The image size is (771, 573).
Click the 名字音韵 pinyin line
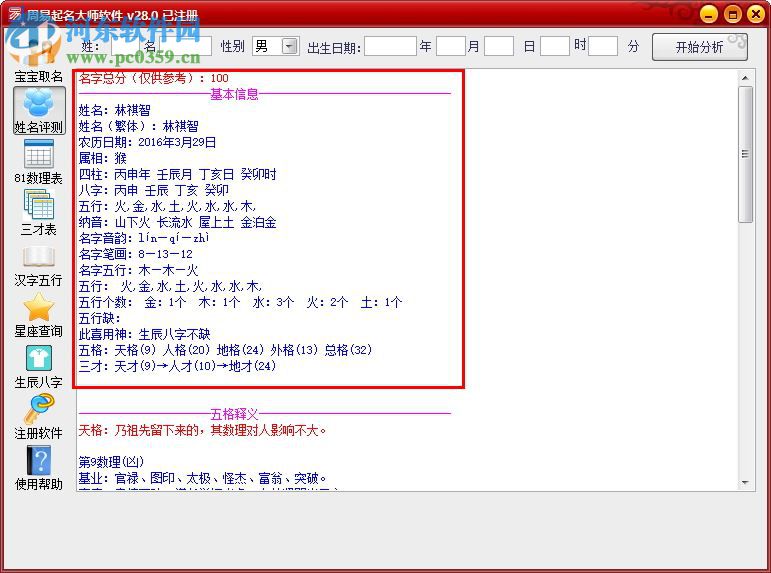pyautogui.click(x=144, y=238)
